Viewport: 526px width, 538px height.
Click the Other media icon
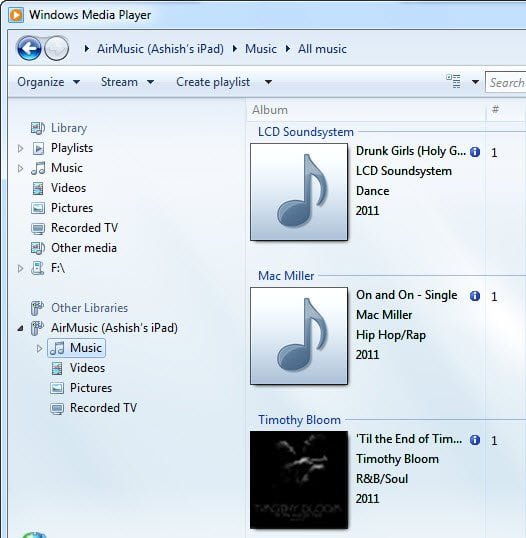38,248
